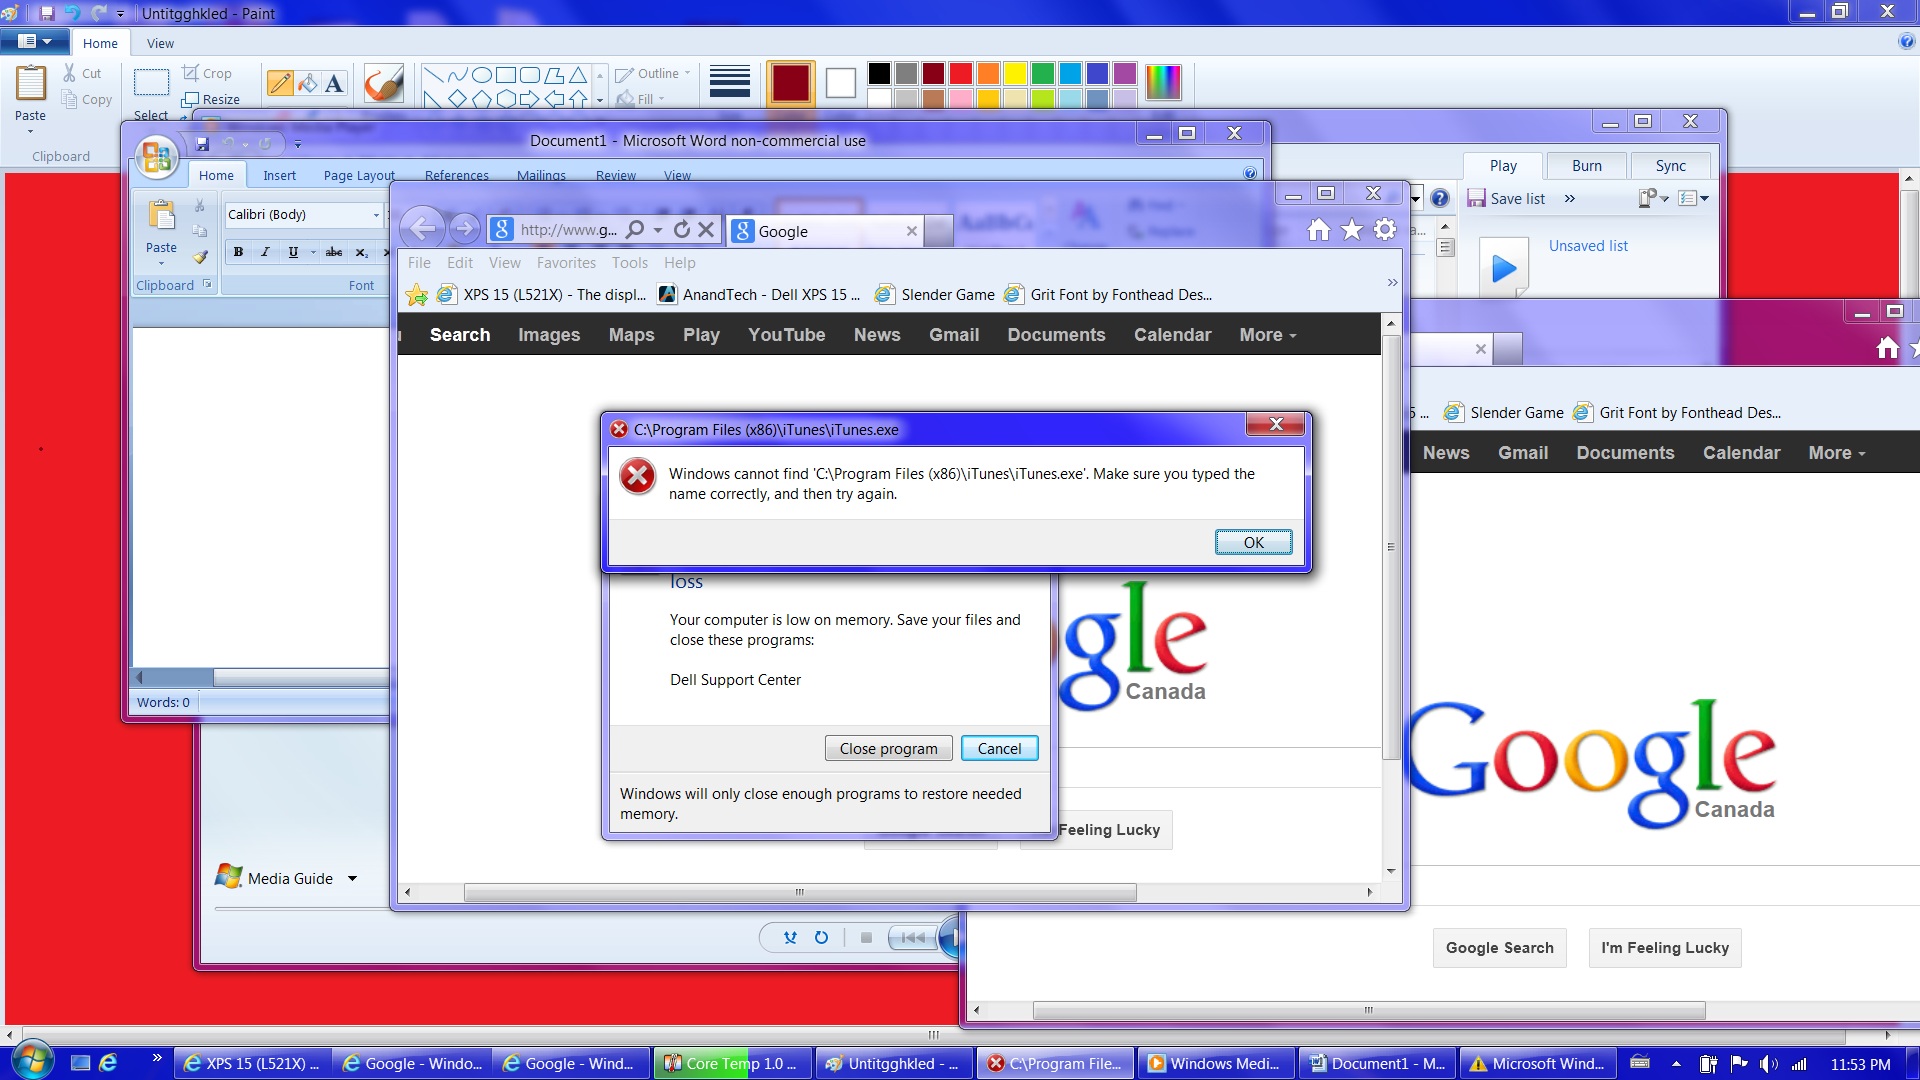Click the Word Office button orb
This screenshot has height=1080, width=1920.
157,158
